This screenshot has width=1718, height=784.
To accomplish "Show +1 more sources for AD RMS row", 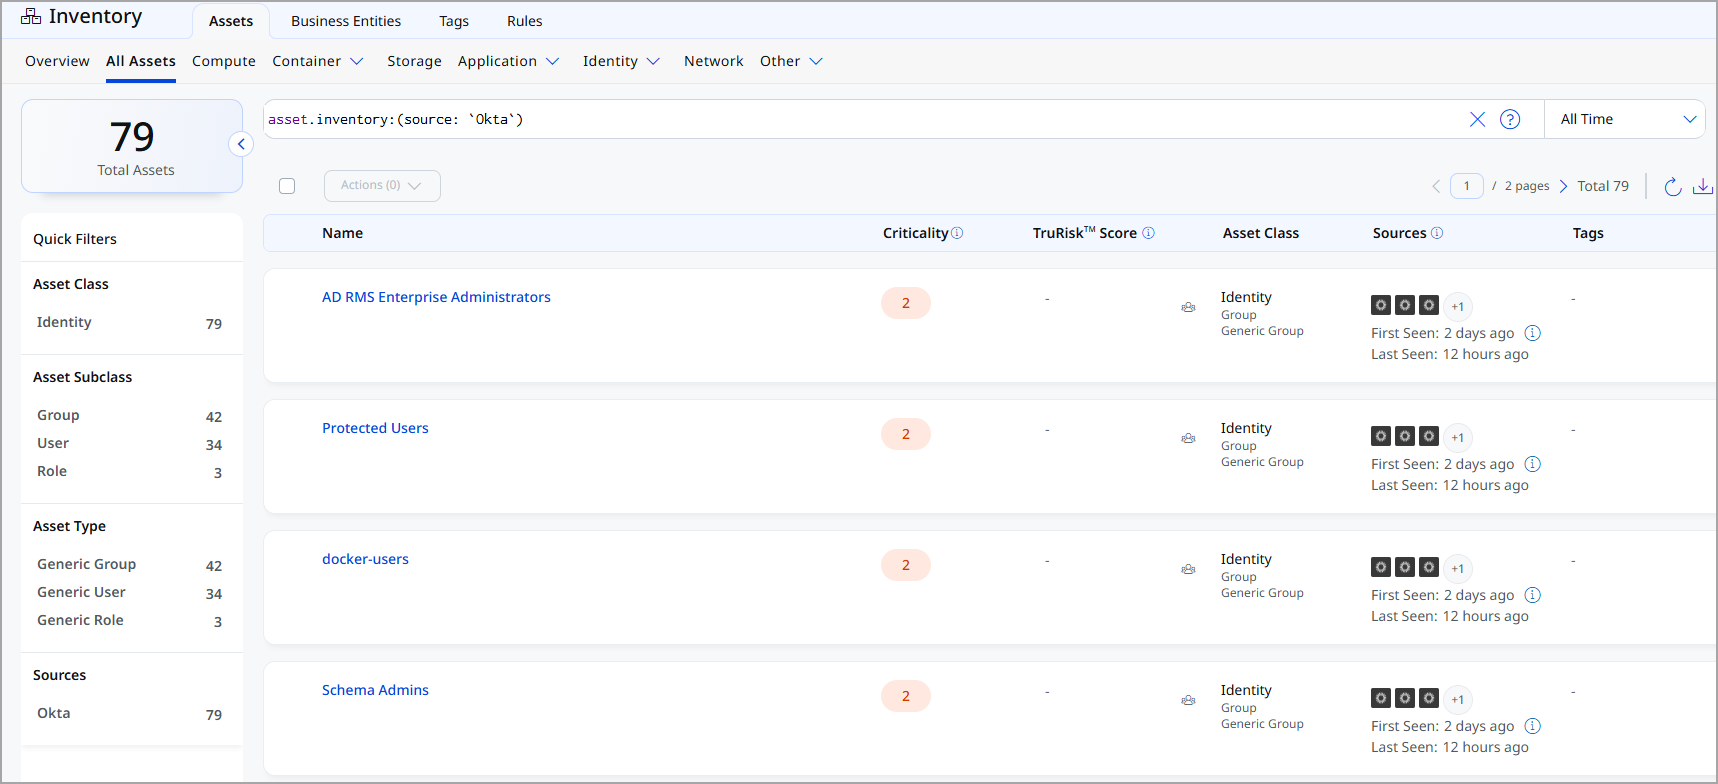I will coord(1458,307).
